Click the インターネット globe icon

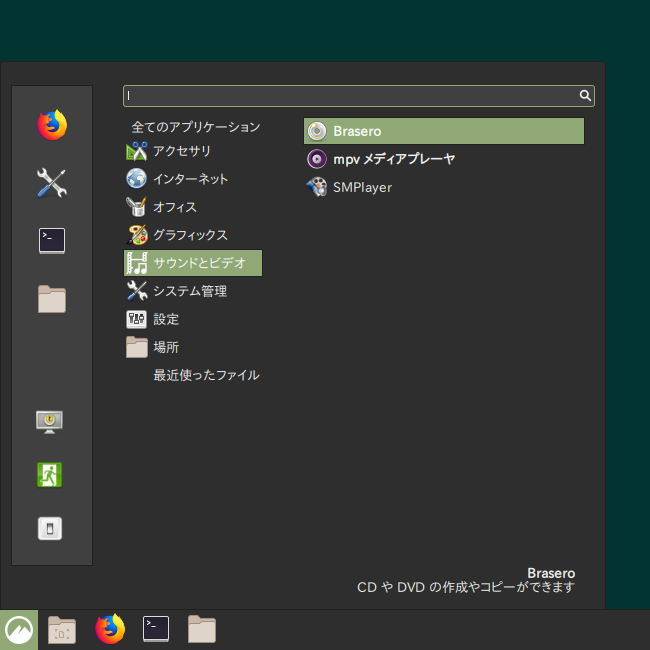coord(136,179)
